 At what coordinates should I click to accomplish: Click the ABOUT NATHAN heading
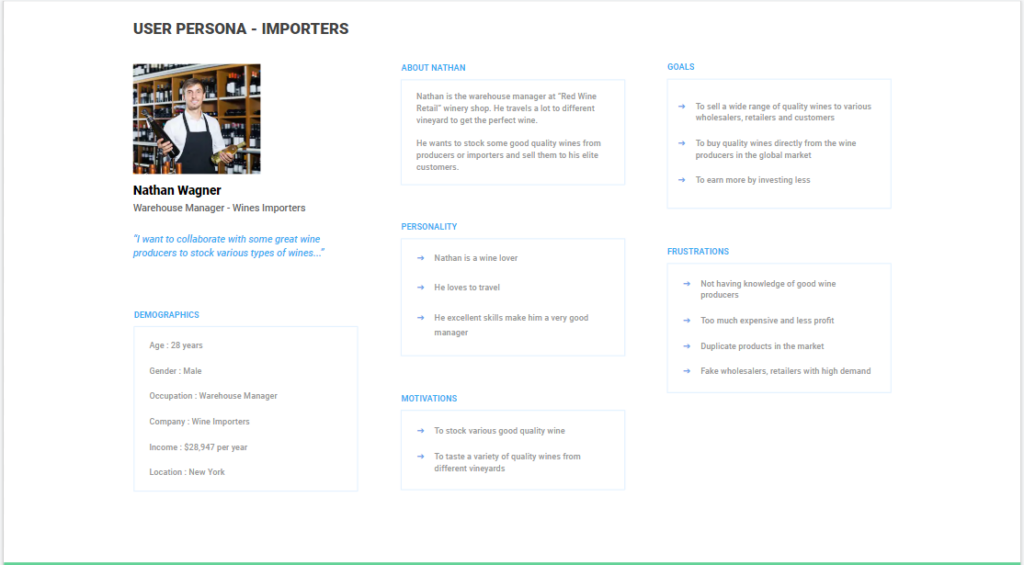tap(433, 67)
